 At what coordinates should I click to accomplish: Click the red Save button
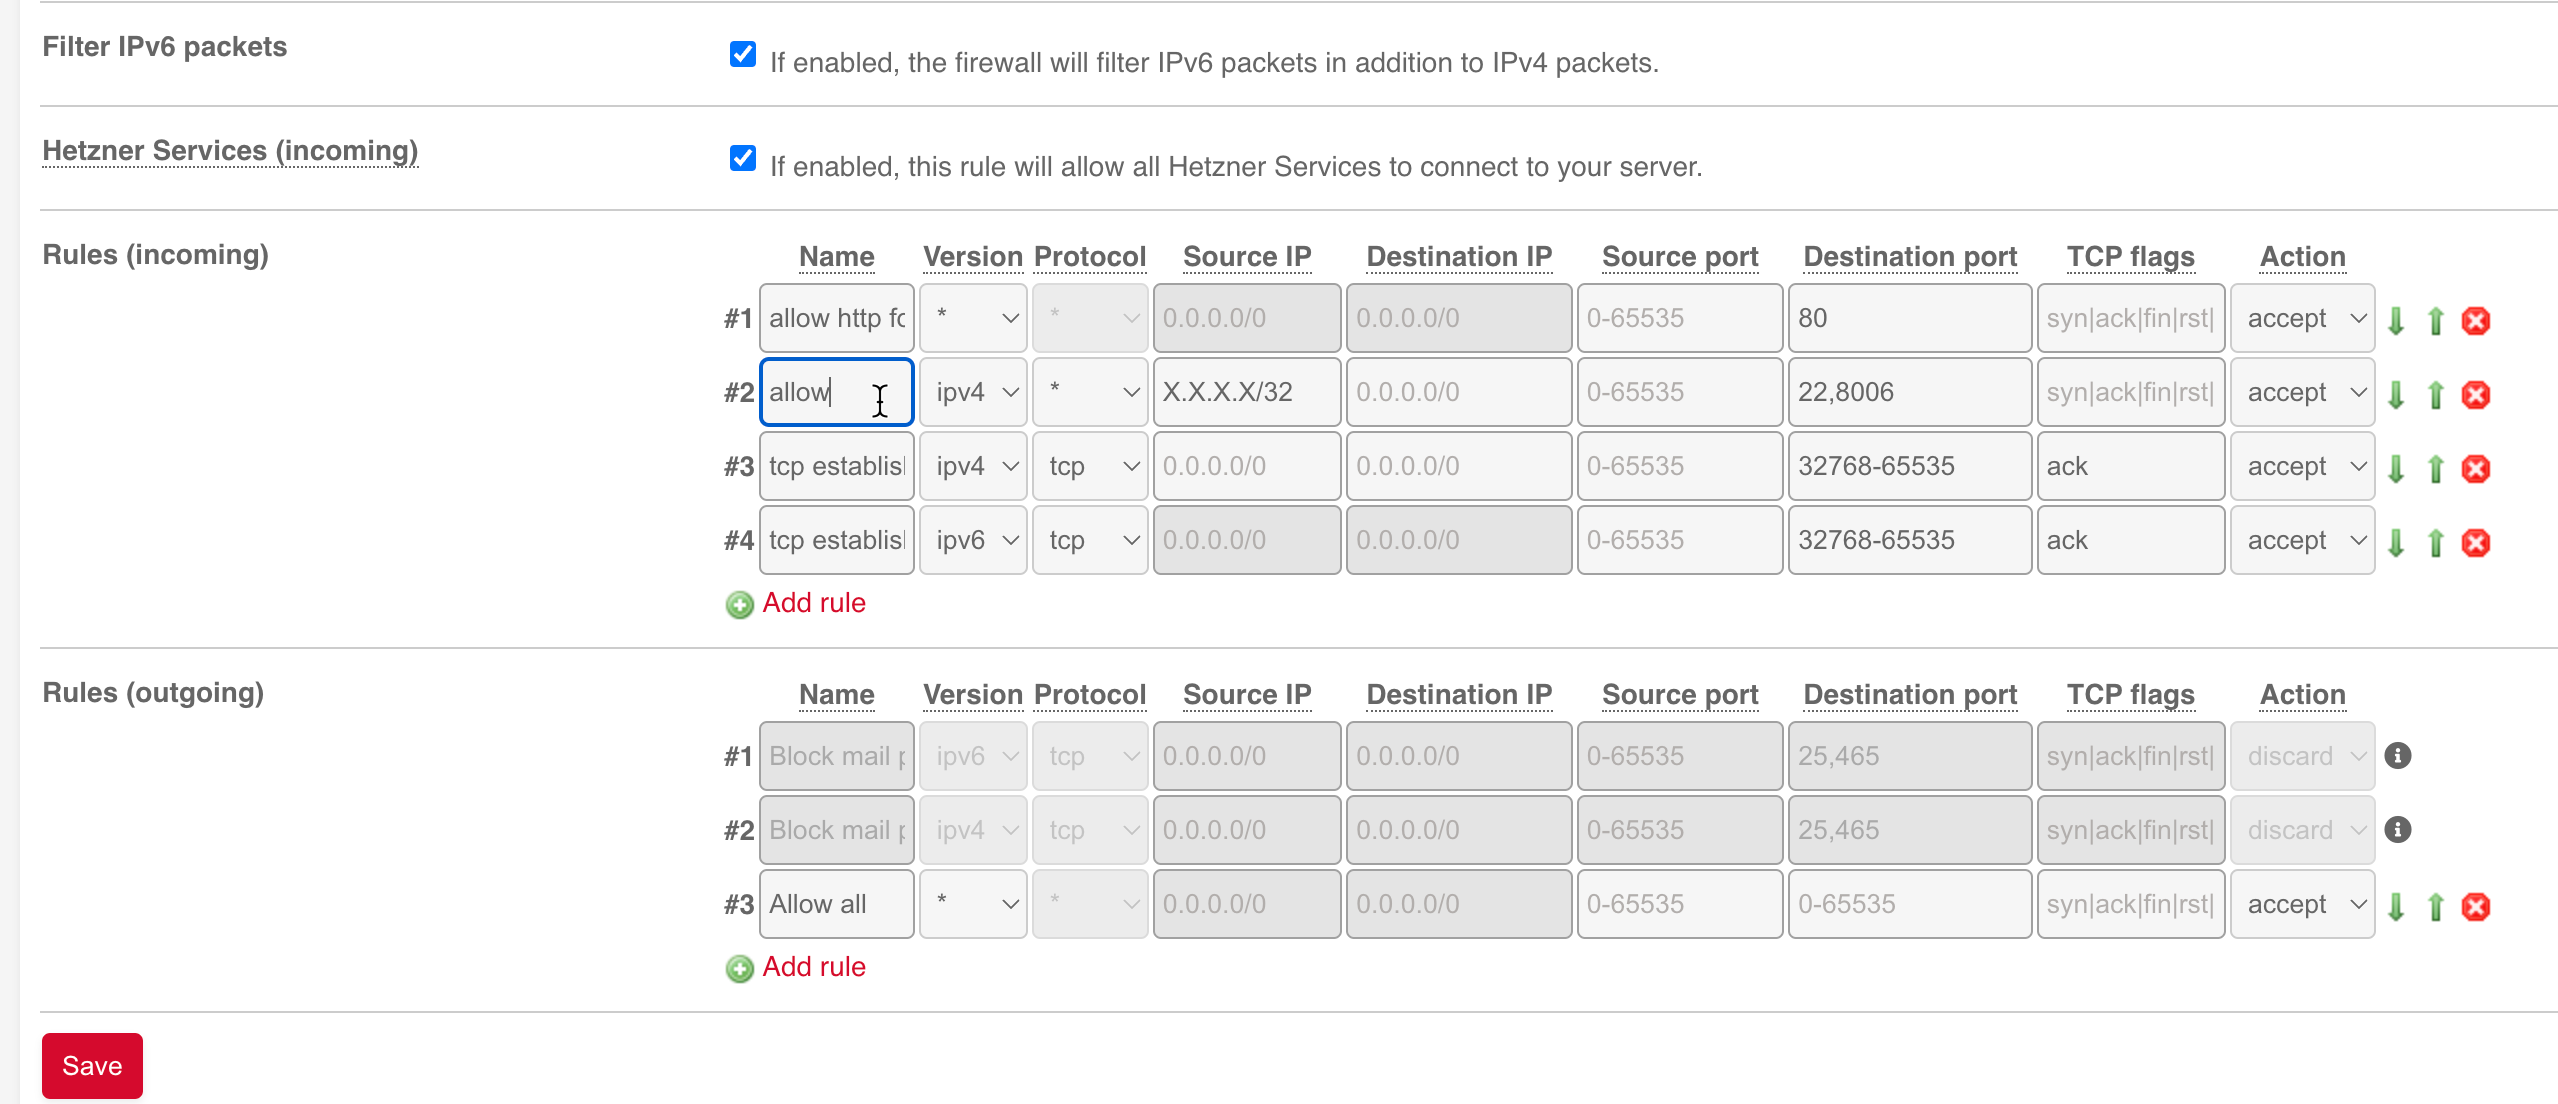(92, 1066)
